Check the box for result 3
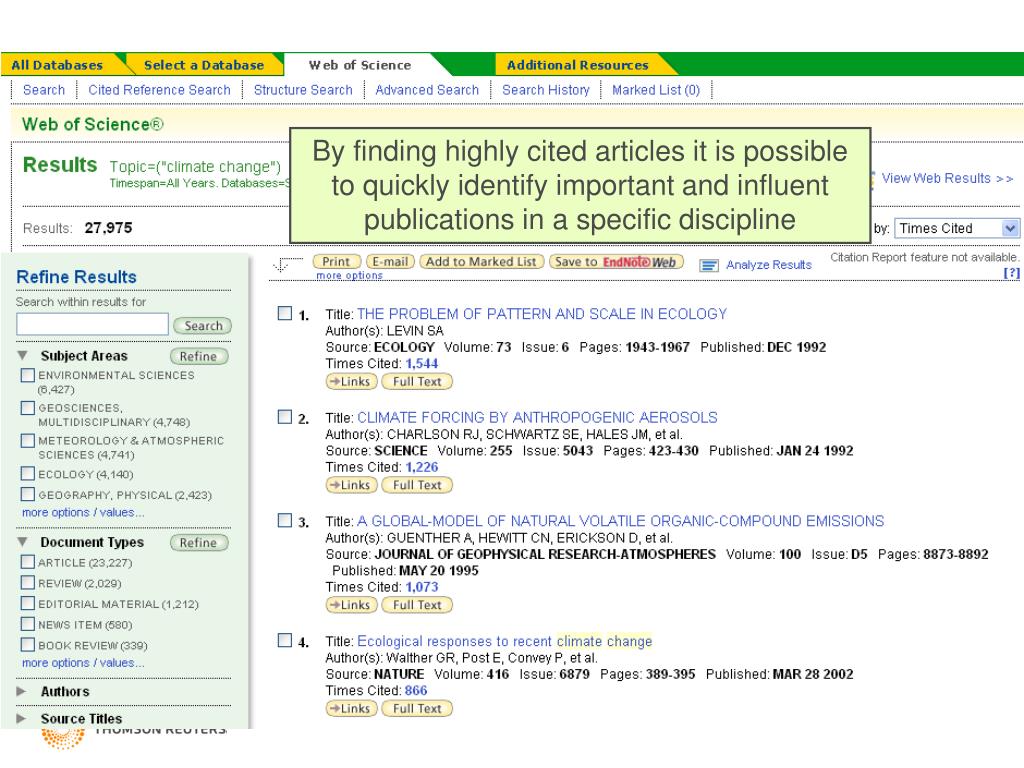This screenshot has width=1024, height=768. pyautogui.click(x=285, y=520)
